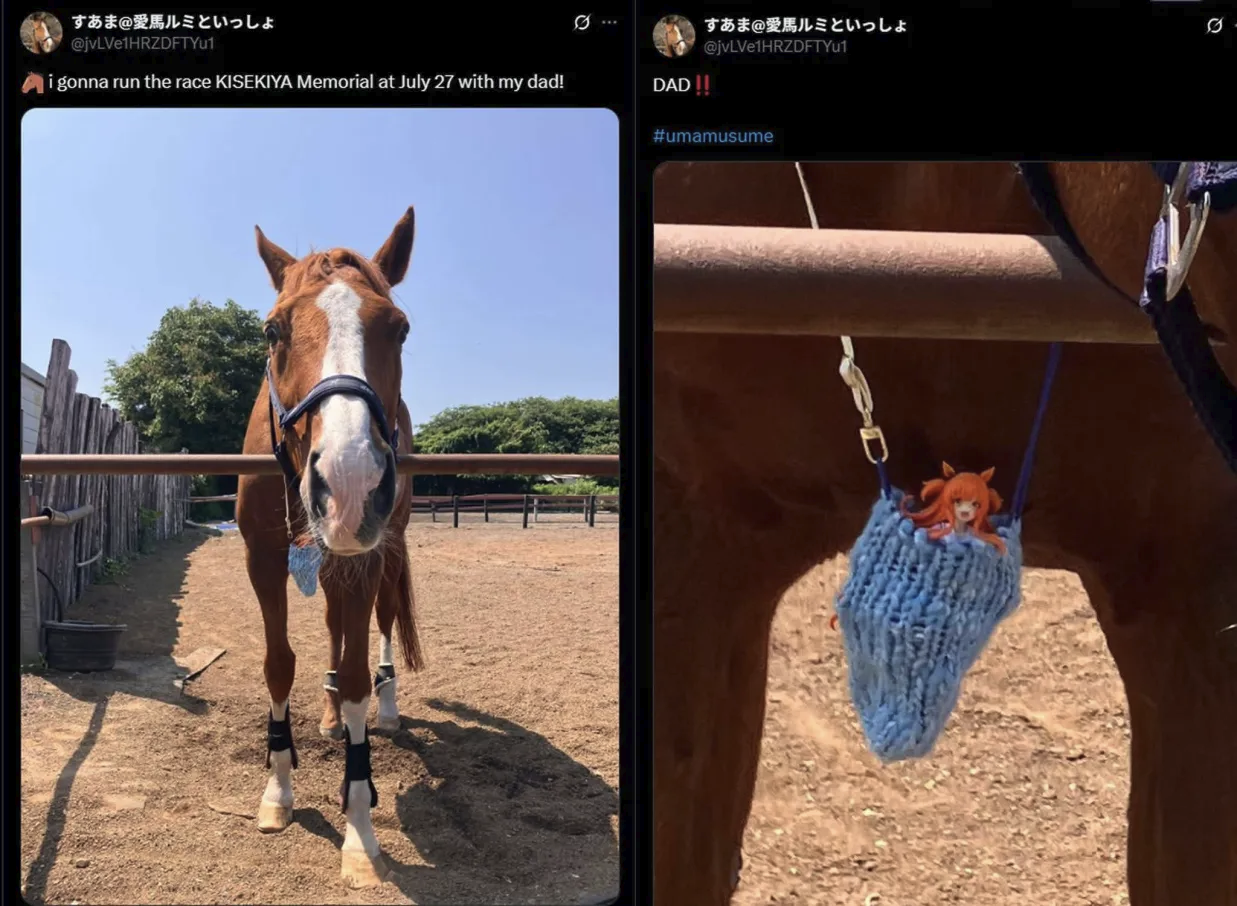The height and width of the screenshot is (906, 1237).
Task: Open the DAD tweet text
Action: (x=672, y=85)
